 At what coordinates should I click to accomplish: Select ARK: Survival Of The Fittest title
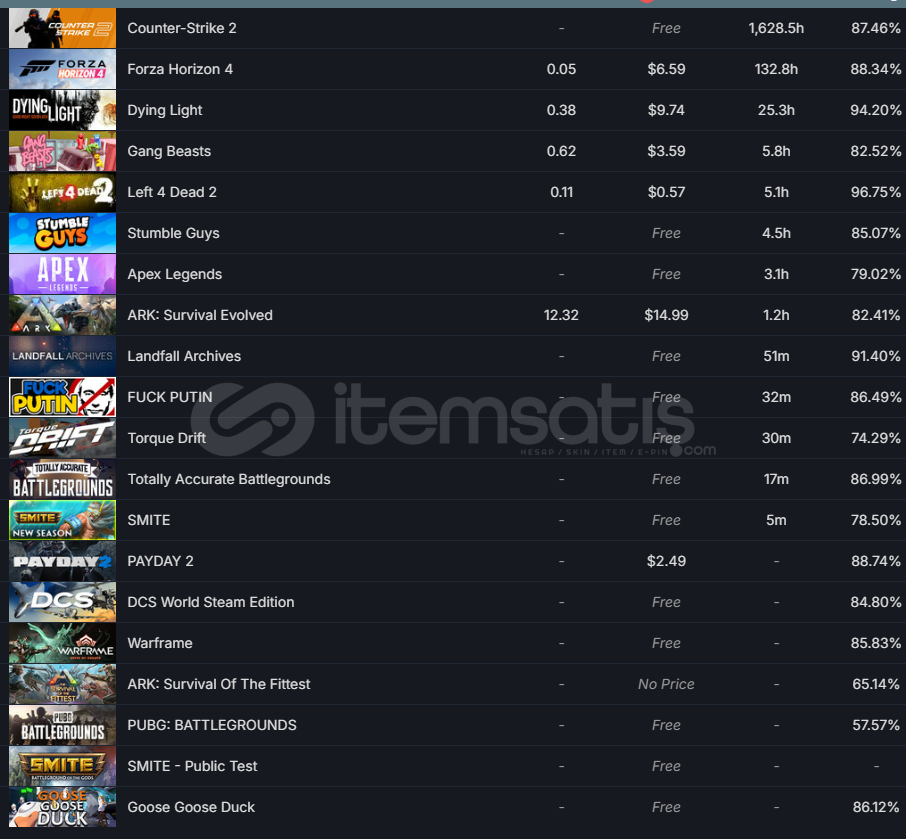[x=219, y=685]
